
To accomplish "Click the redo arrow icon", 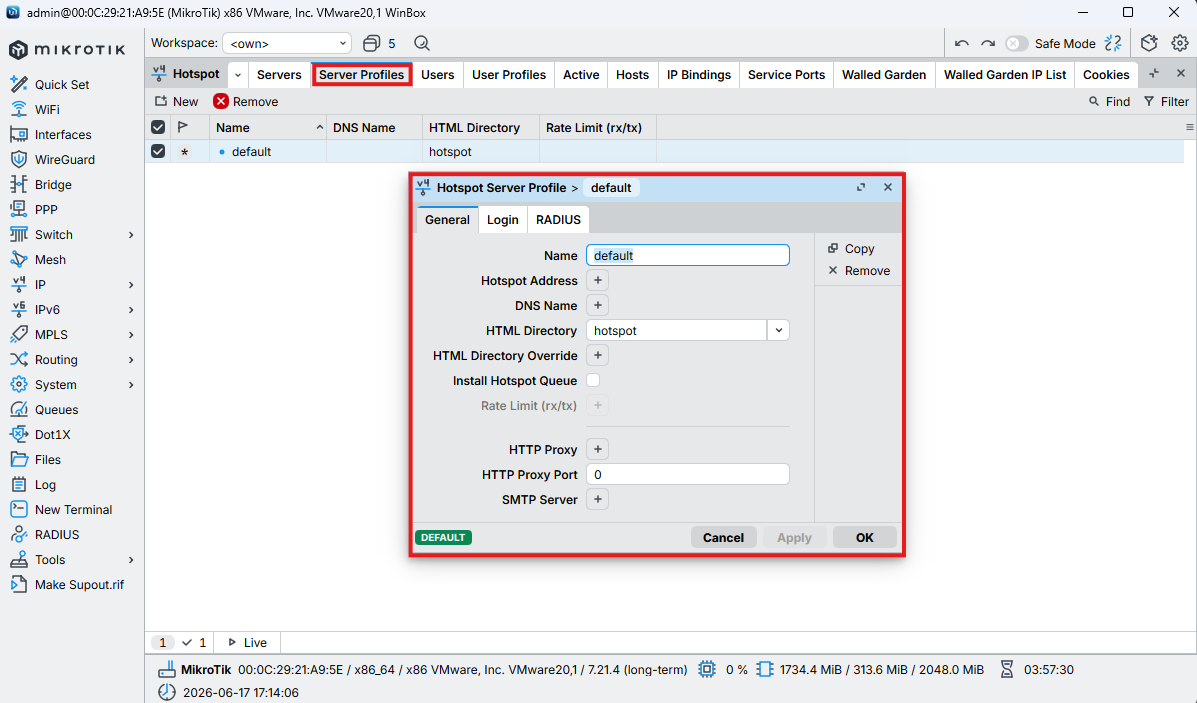I will 988,44.
